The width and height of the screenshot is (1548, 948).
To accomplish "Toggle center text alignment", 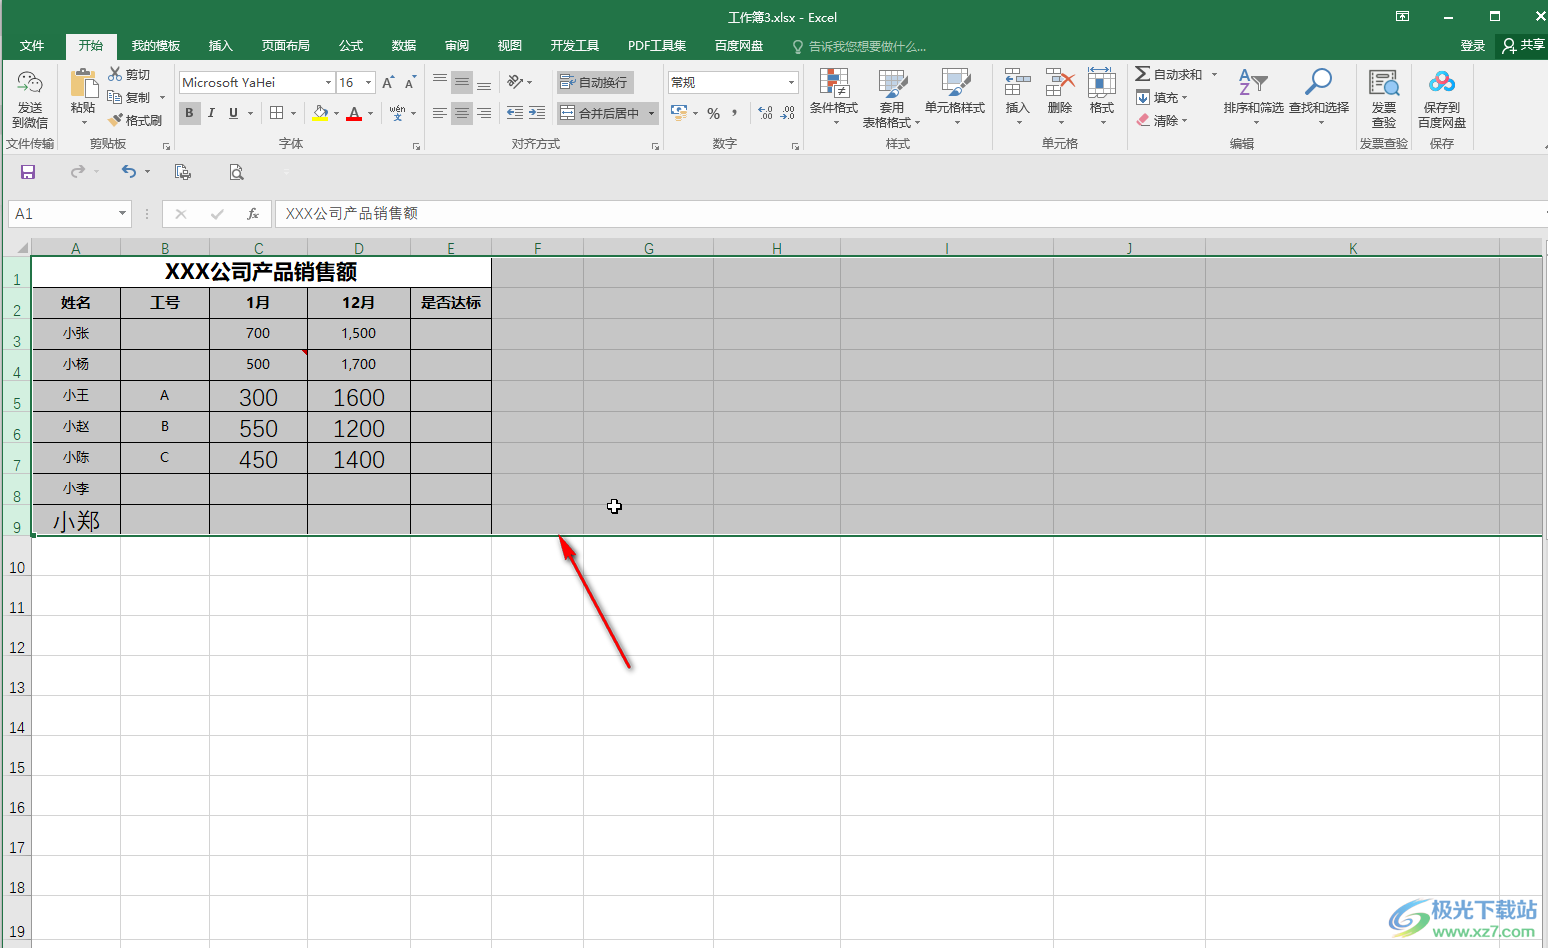I will [461, 113].
